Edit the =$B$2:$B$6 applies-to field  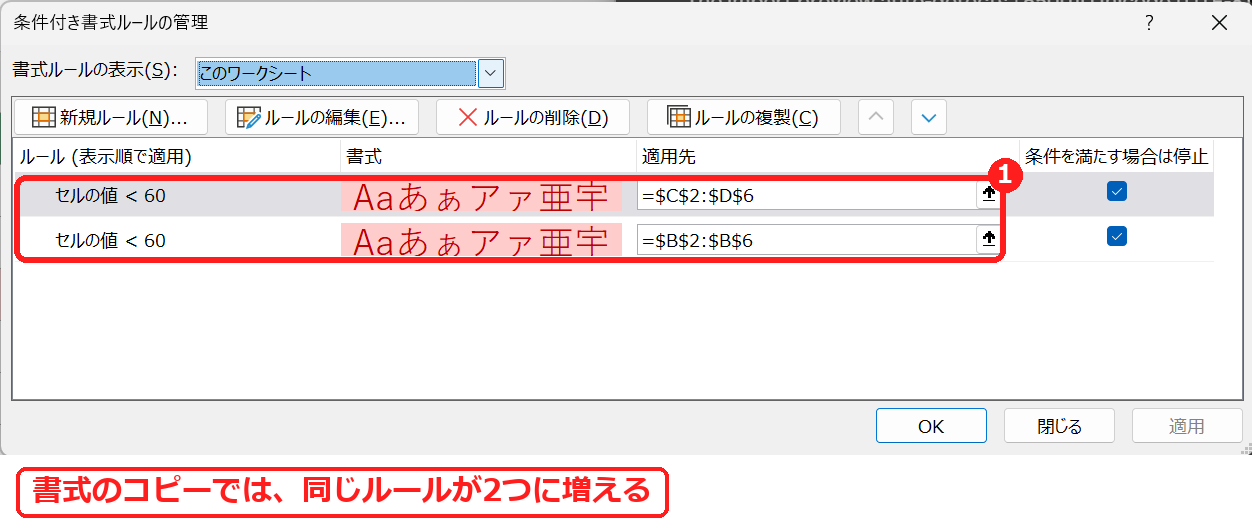pyautogui.click(x=807, y=240)
